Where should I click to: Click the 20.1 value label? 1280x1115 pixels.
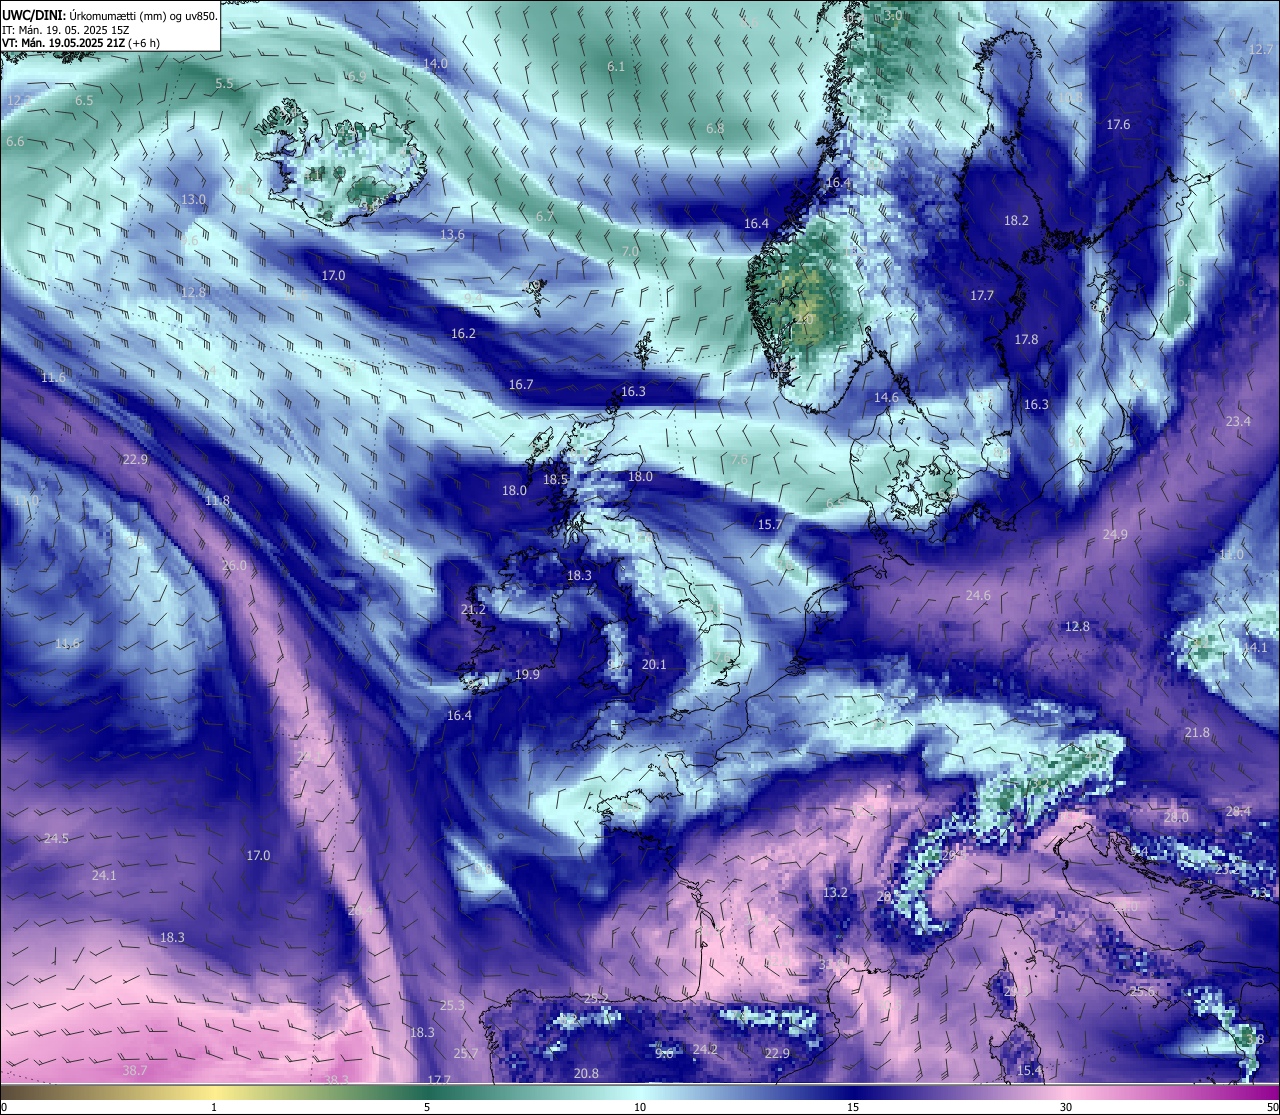654,664
